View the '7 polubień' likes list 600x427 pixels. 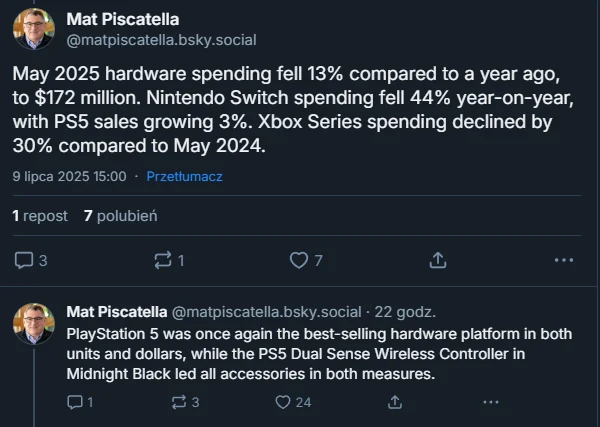pyautogui.click(x=120, y=215)
